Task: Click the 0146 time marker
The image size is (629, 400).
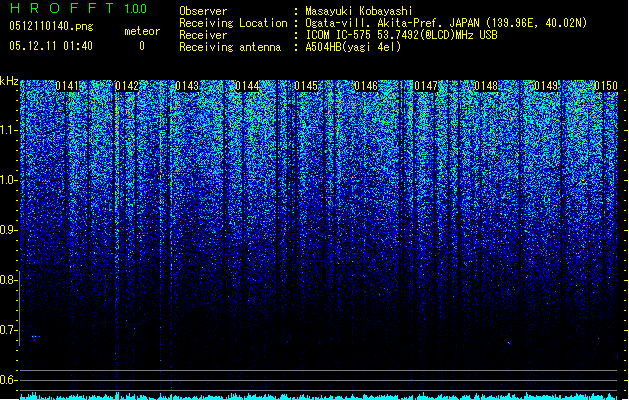Action: tap(366, 86)
